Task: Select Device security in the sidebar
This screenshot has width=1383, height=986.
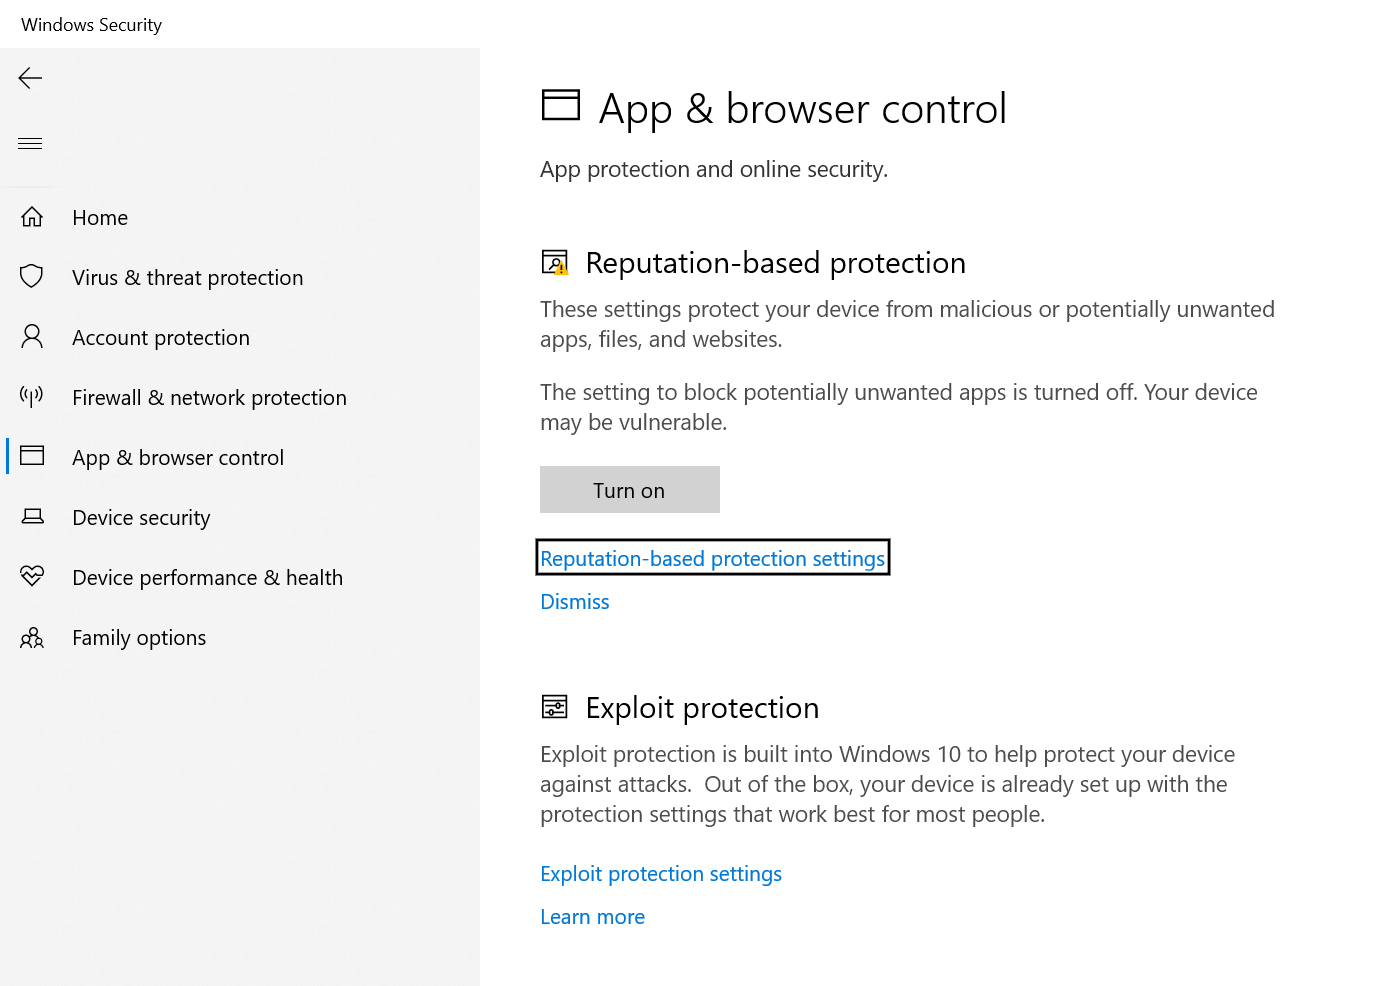Action: [141, 517]
